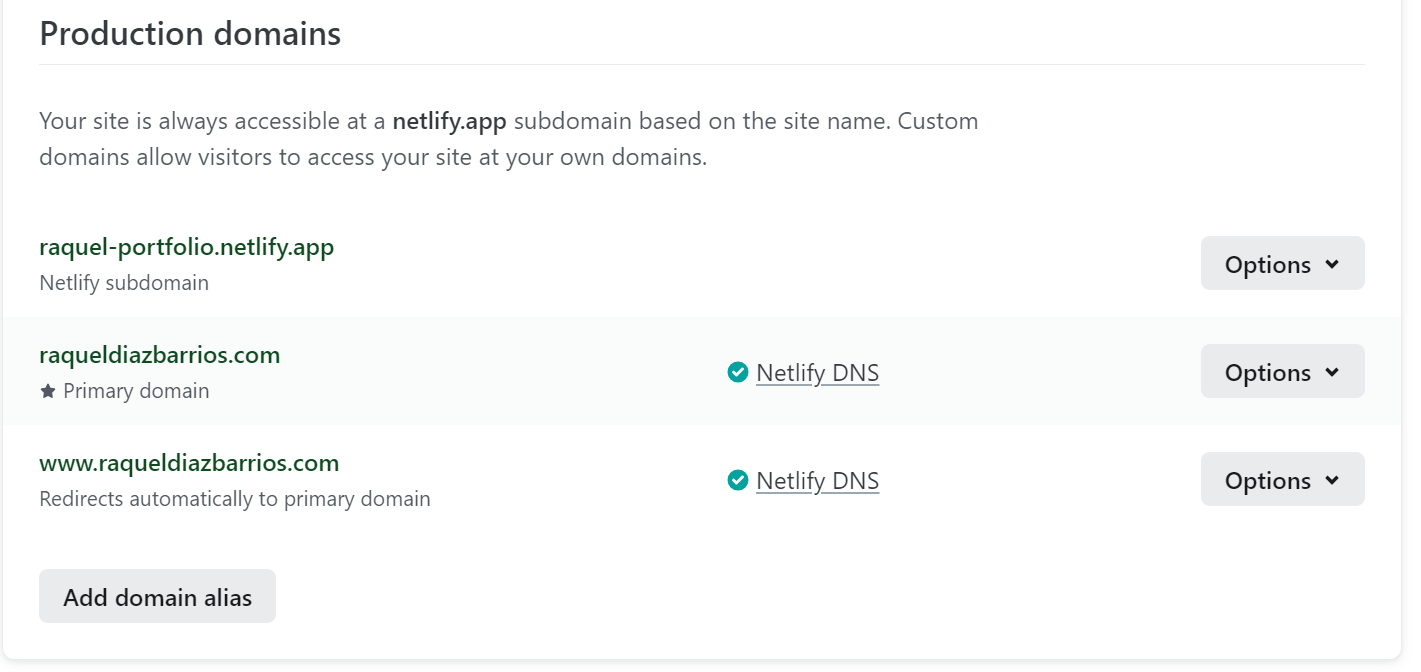This screenshot has width=1421, height=672.
Task: Click the Primary domain label text
Action: coord(136,391)
